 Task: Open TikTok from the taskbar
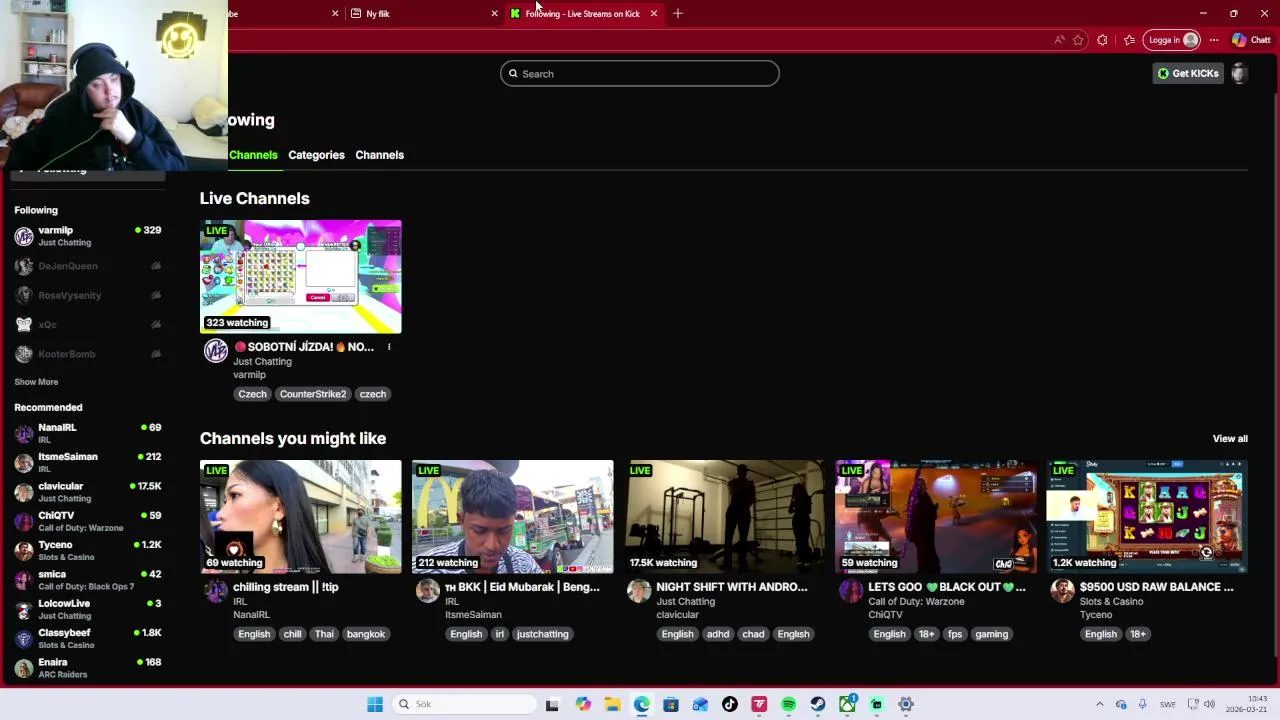tap(730, 704)
